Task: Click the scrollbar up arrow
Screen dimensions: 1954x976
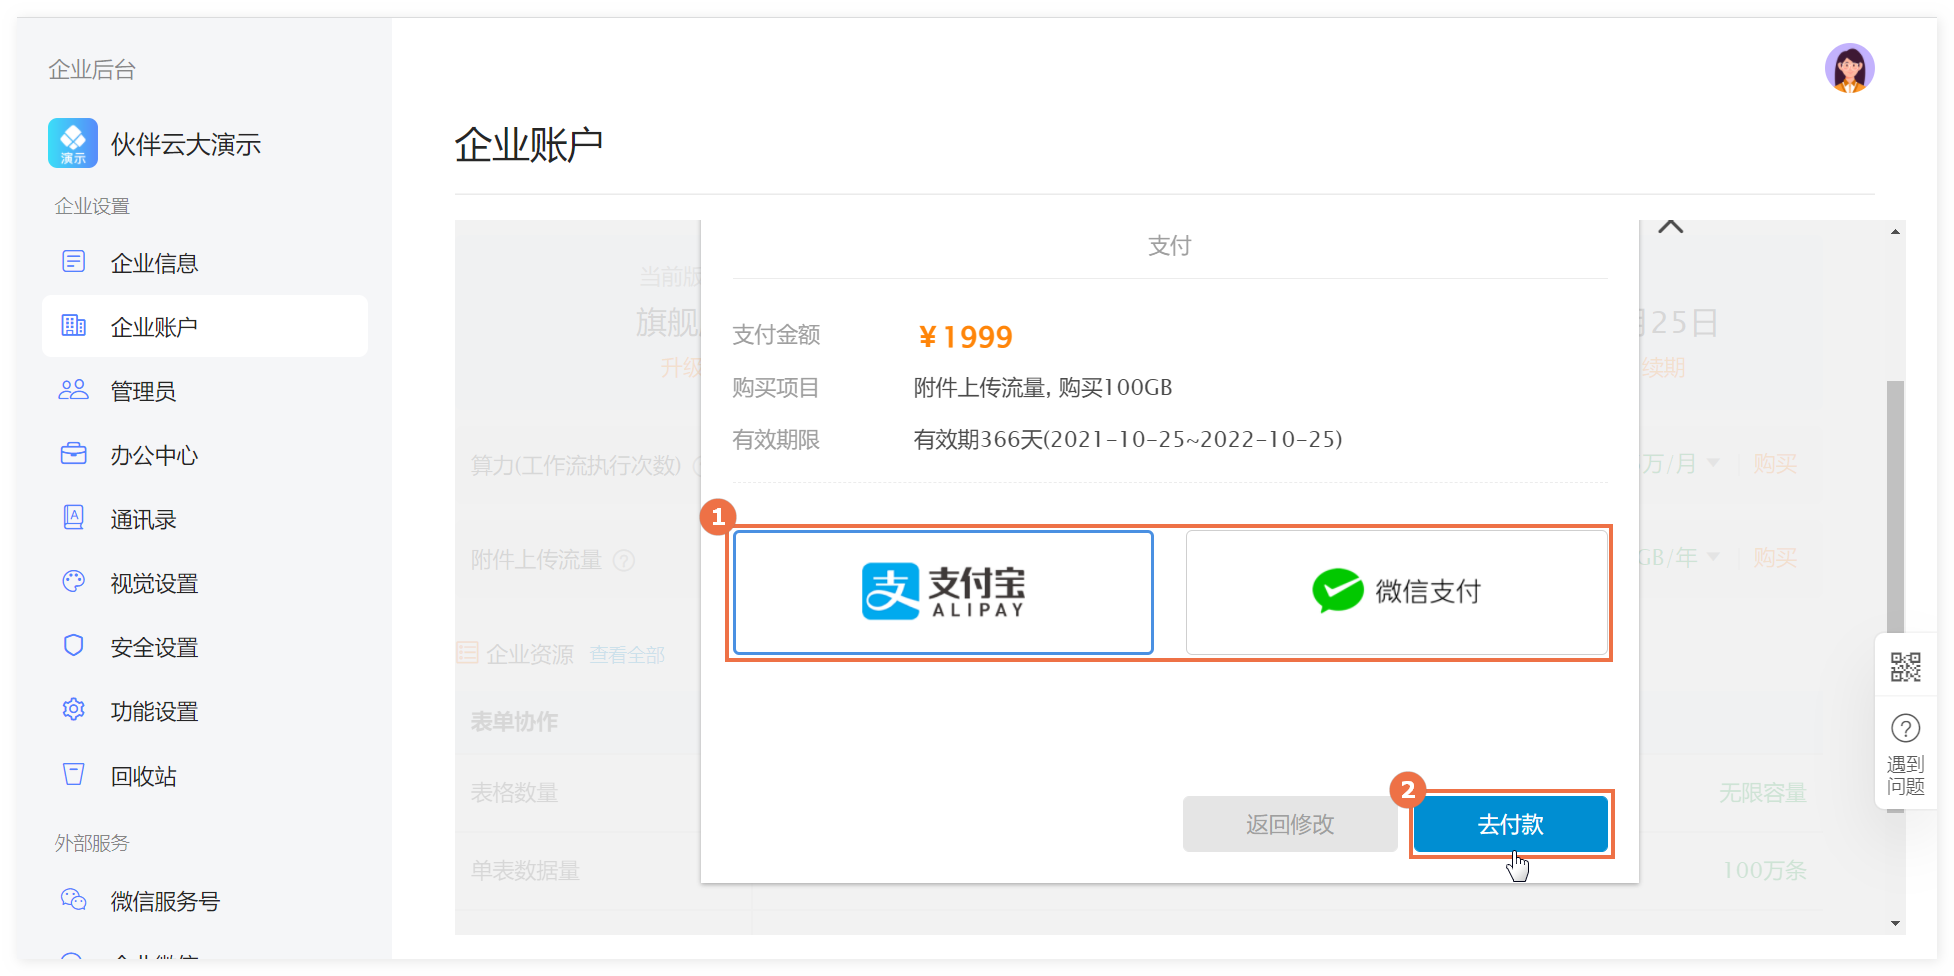Action: pos(1895,232)
